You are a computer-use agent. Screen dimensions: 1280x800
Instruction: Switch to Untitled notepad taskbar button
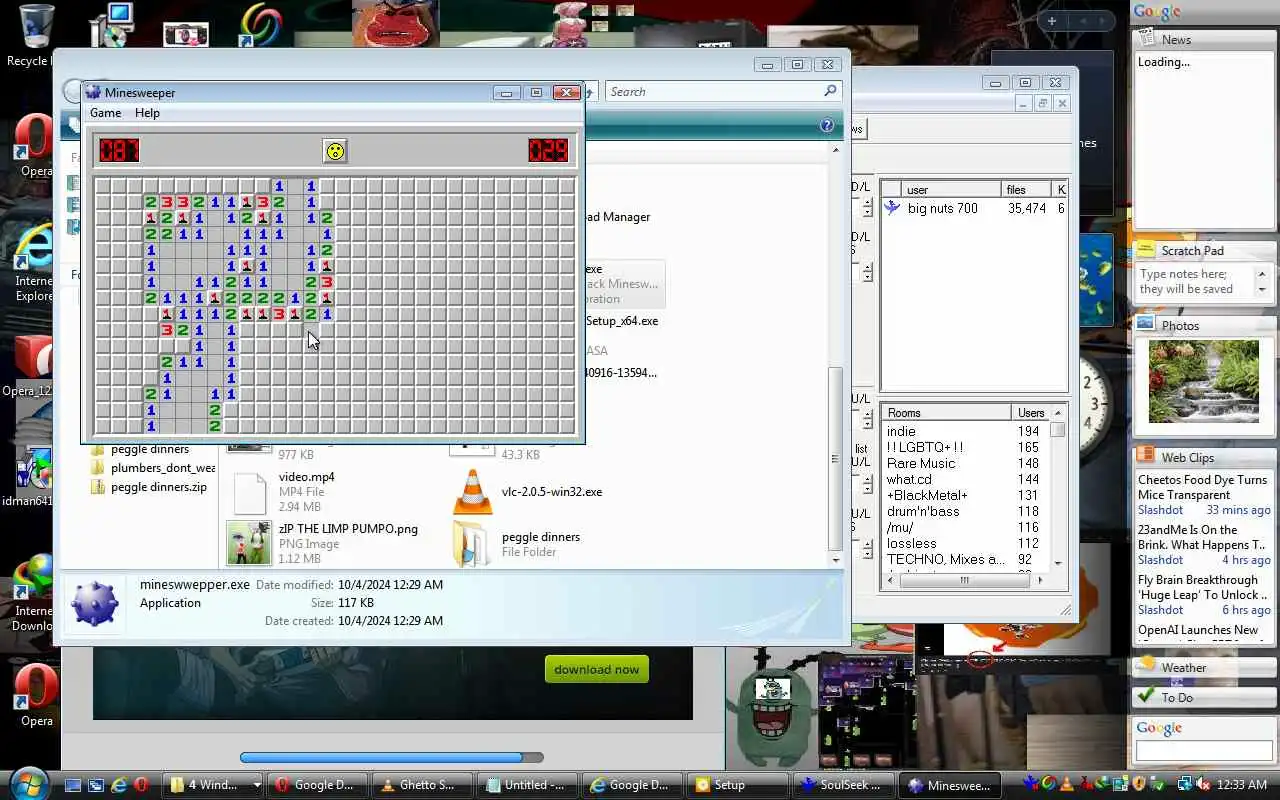click(526, 785)
